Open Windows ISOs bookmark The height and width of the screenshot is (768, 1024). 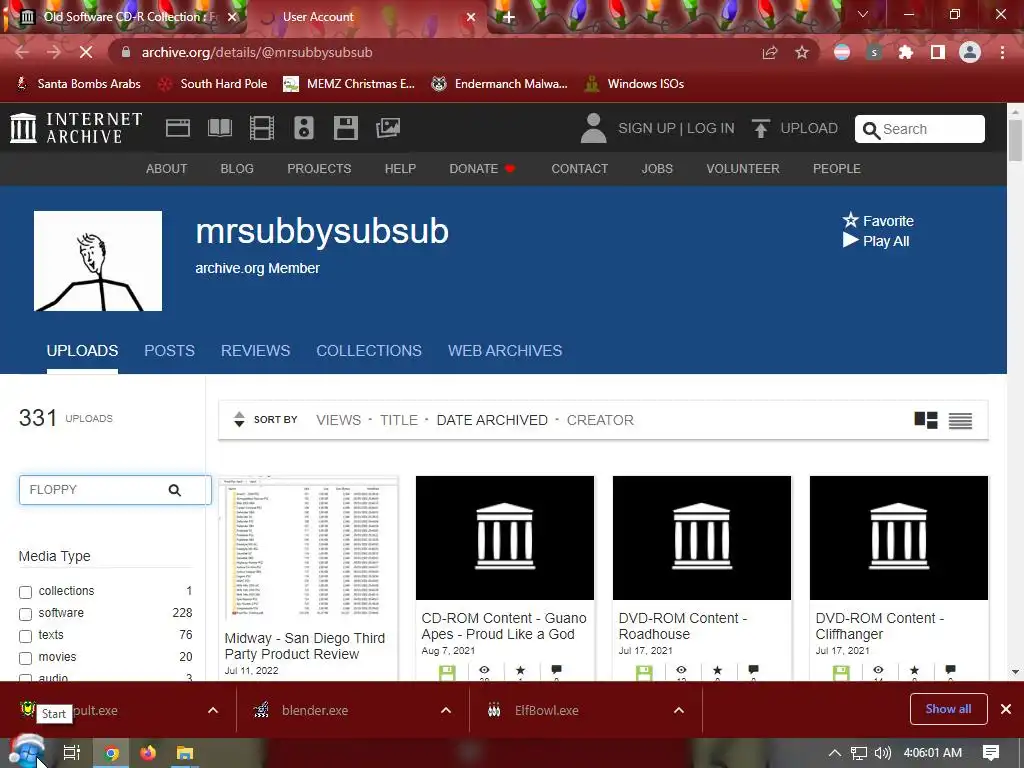635,84
